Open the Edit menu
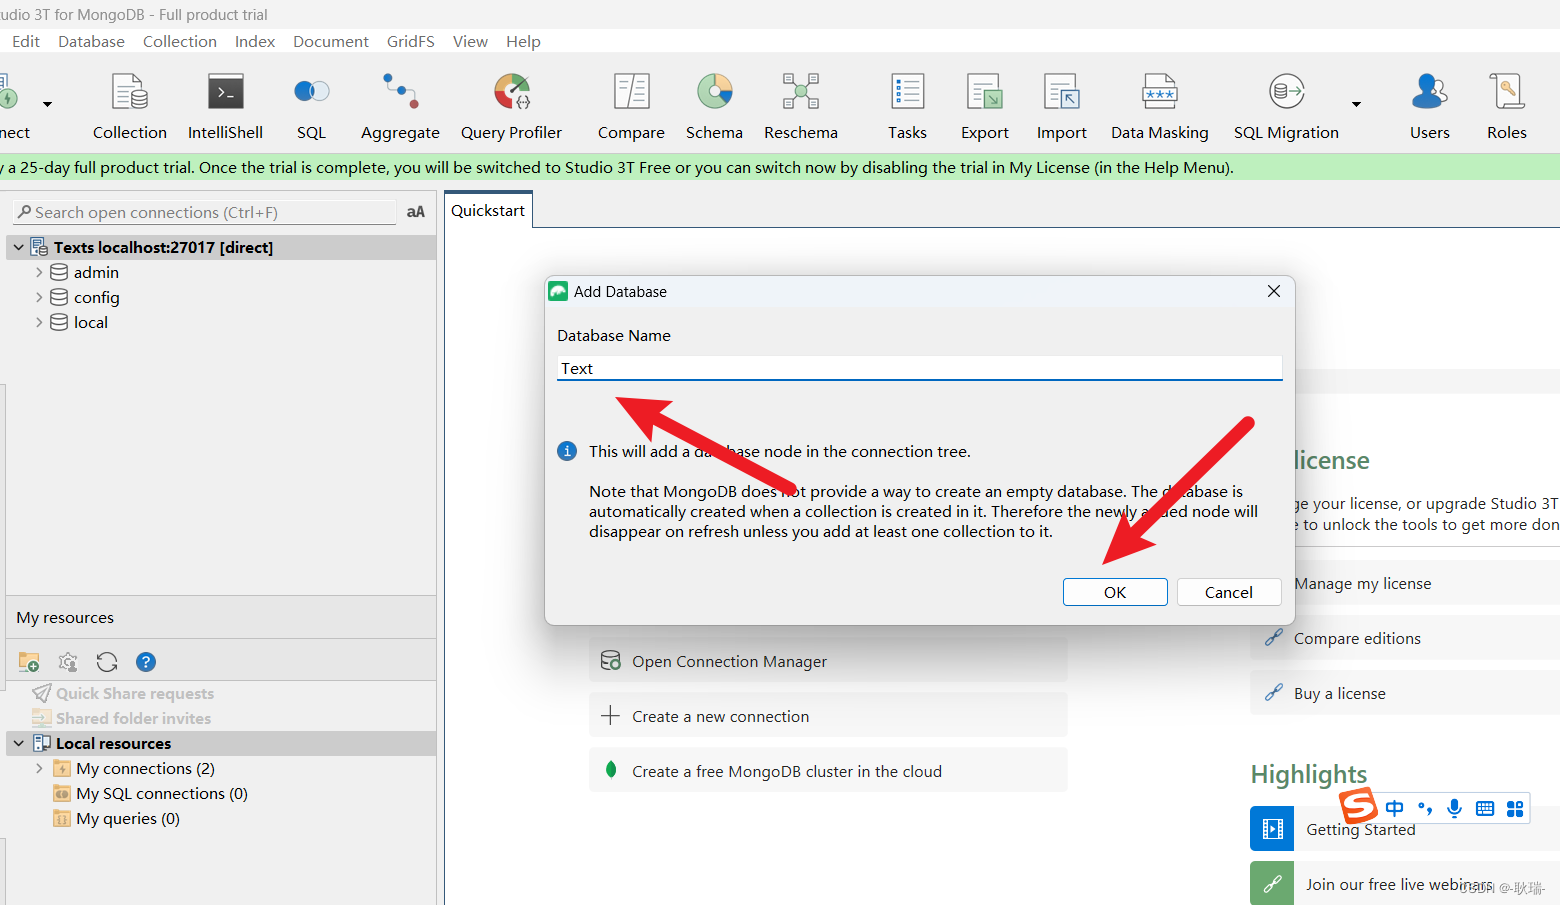The image size is (1560, 905). coord(26,41)
